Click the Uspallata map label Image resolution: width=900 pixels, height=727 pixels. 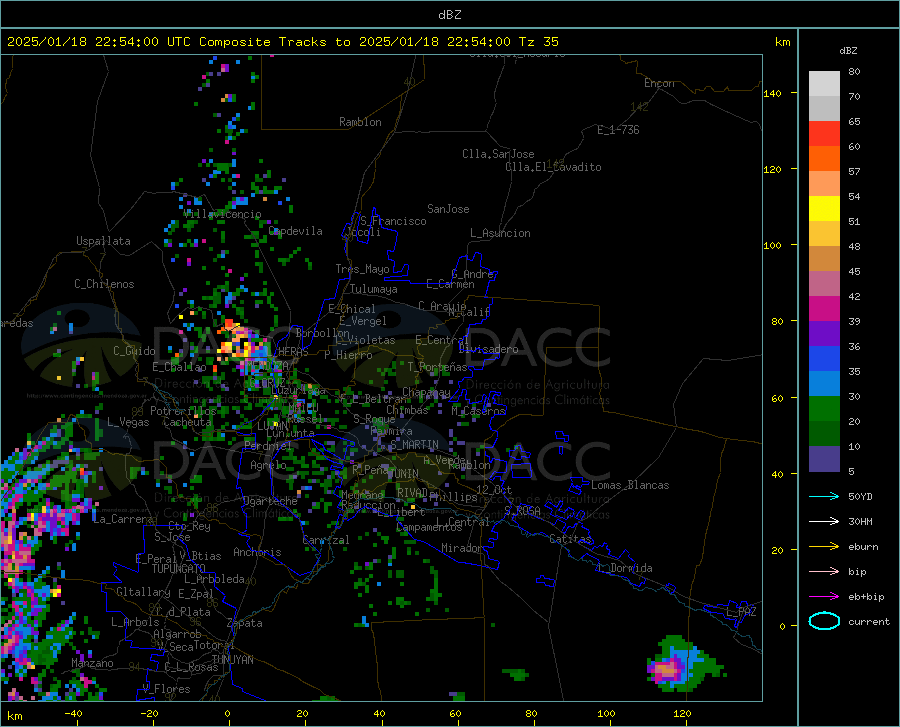103,241
